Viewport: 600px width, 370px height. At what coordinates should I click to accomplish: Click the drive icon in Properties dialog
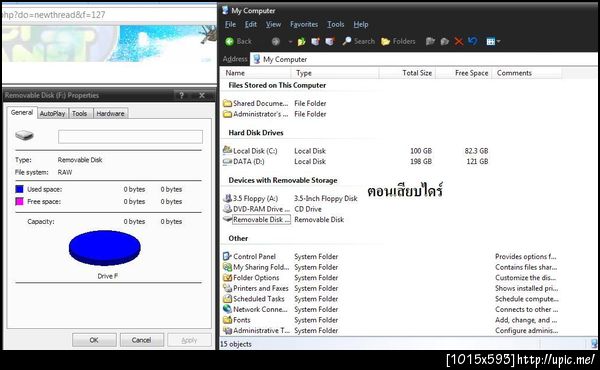click(x=24, y=135)
